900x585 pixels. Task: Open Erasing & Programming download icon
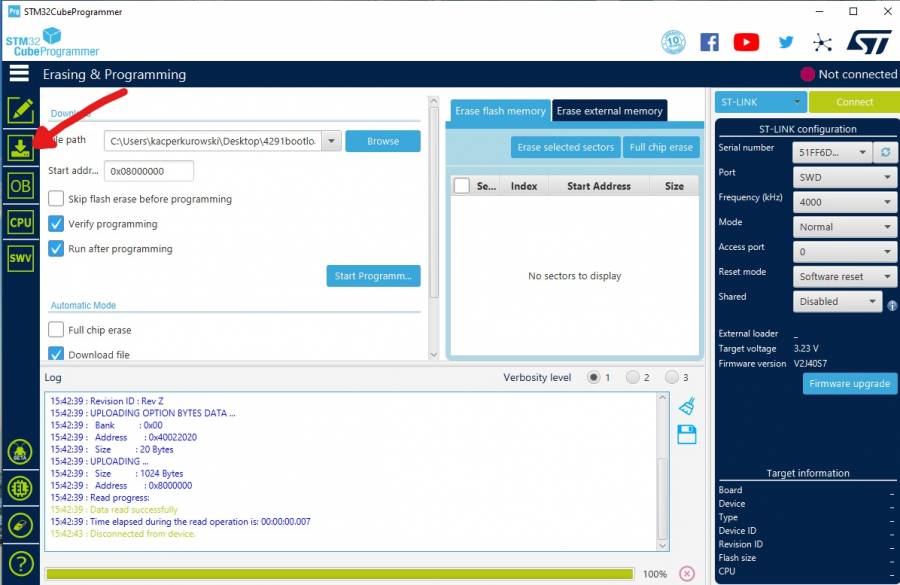pos(21,148)
